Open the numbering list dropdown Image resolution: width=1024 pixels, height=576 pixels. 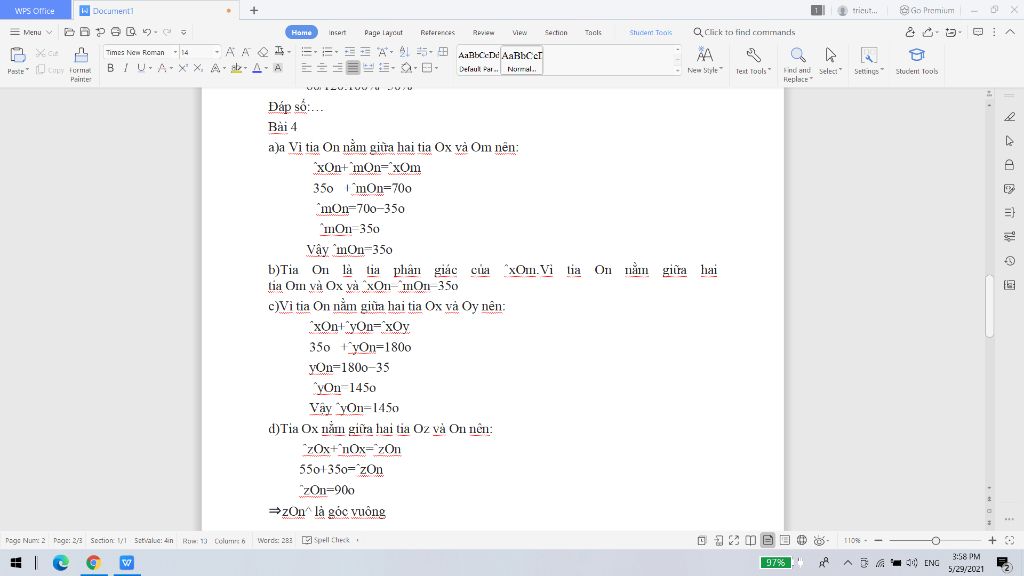pyautogui.click(x=336, y=52)
